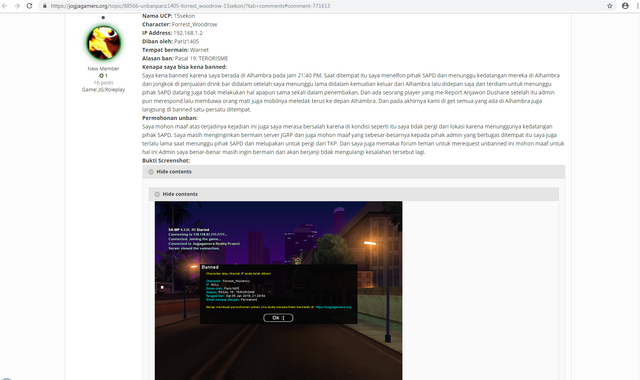
Task: Select the Character name Forrest_Woodrow
Action: 194,24
